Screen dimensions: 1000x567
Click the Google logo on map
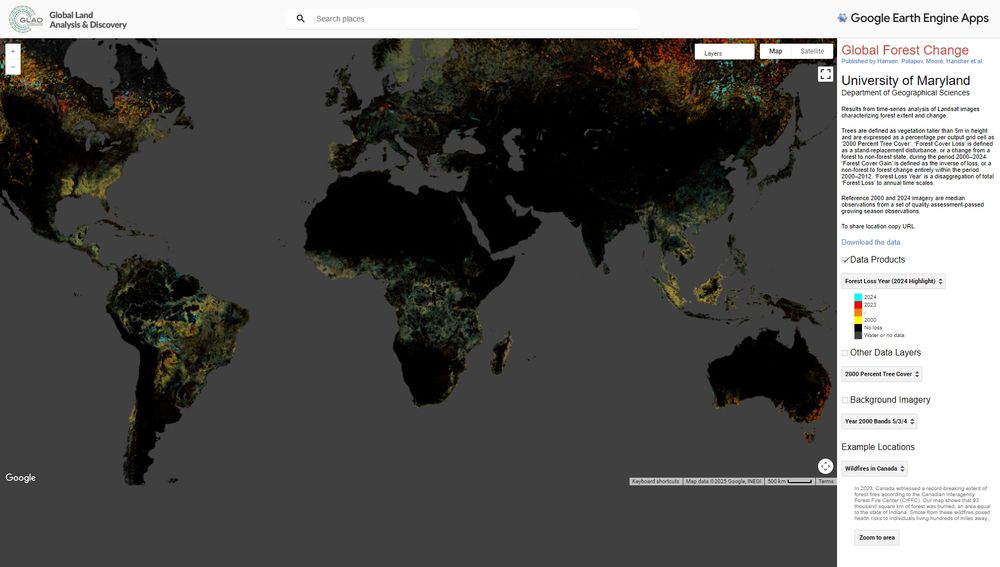coord(20,477)
